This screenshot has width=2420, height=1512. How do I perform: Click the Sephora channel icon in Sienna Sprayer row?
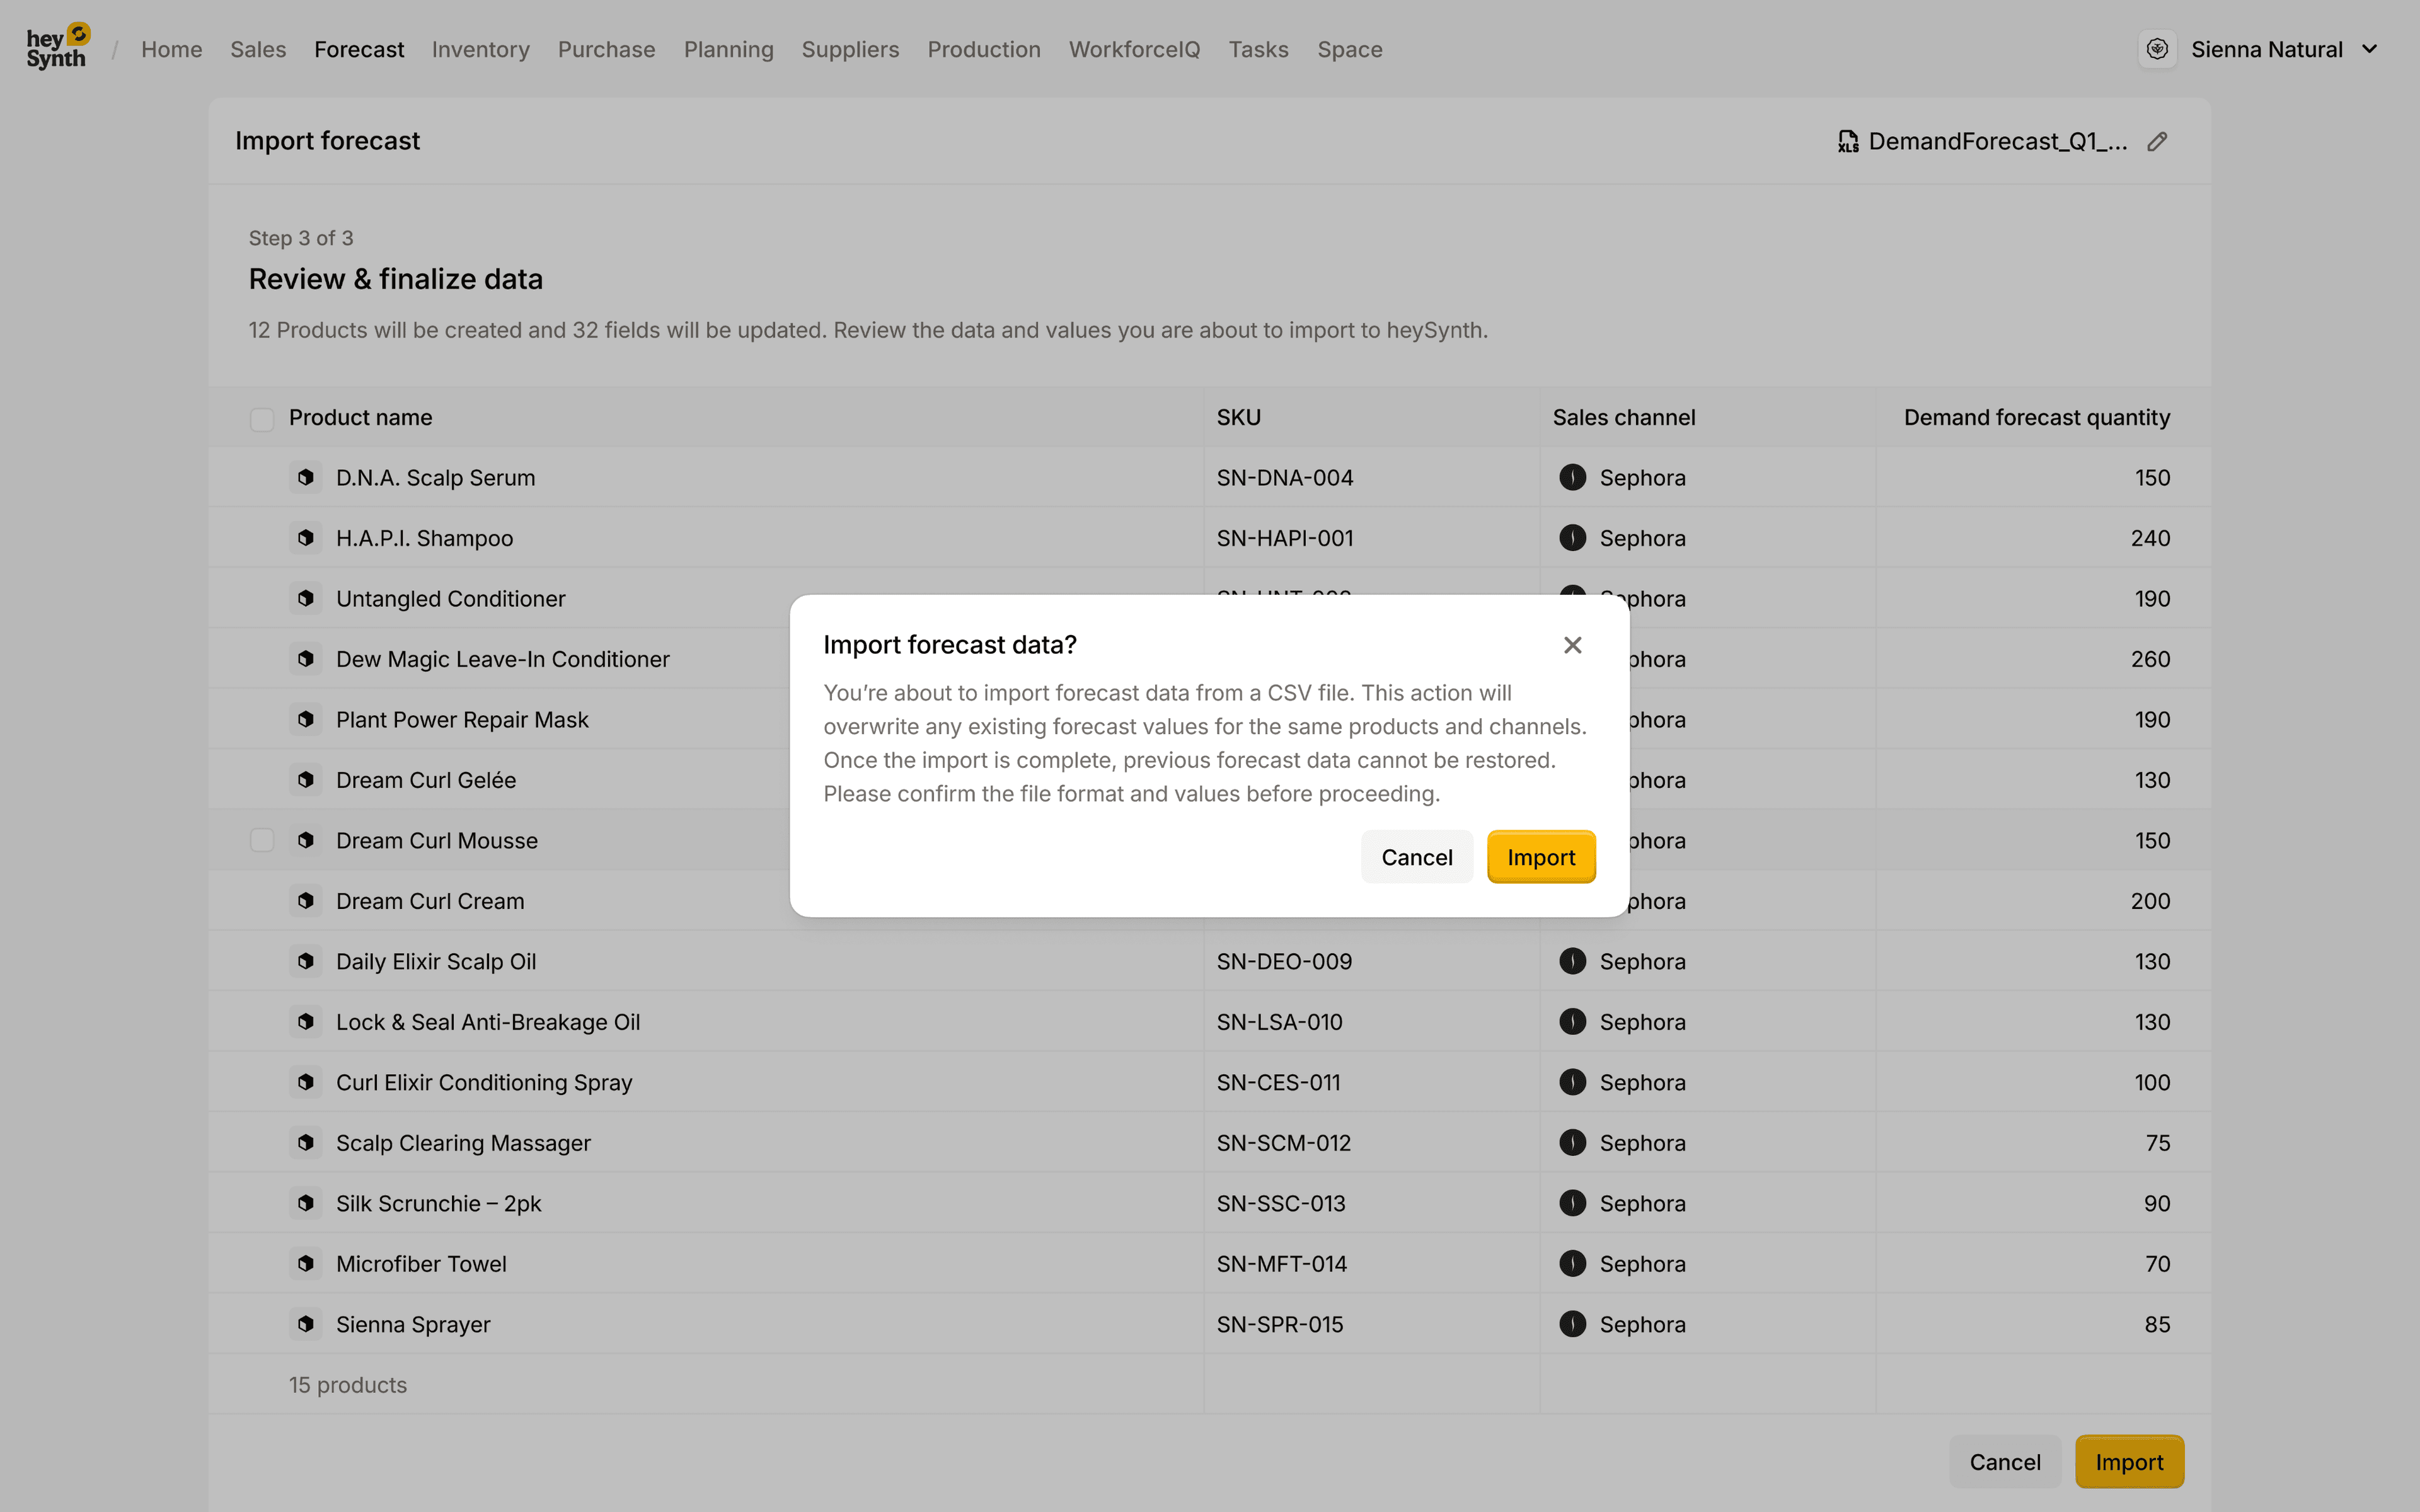click(x=1572, y=1324)
